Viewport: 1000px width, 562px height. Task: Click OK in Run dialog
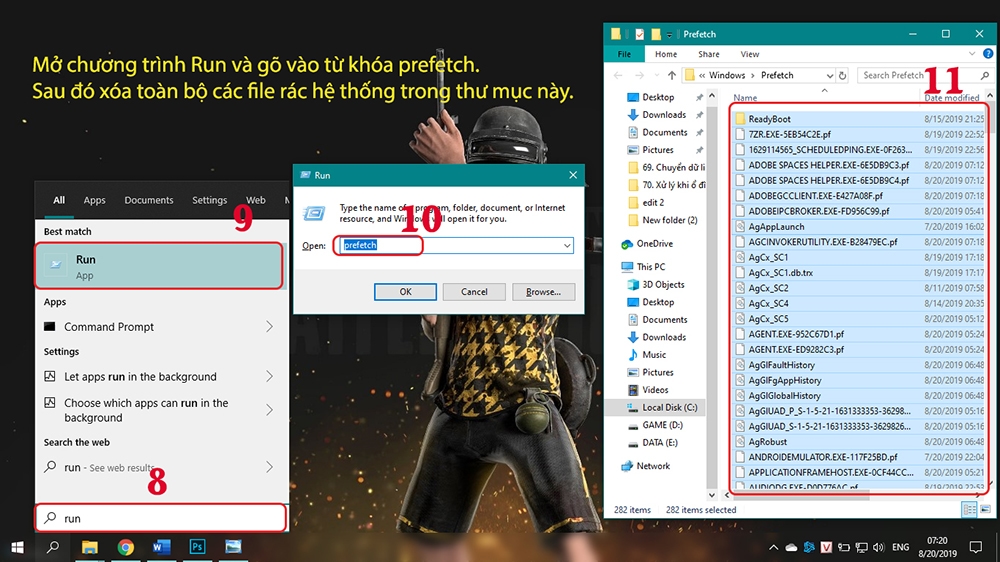(x=405, y=292)
